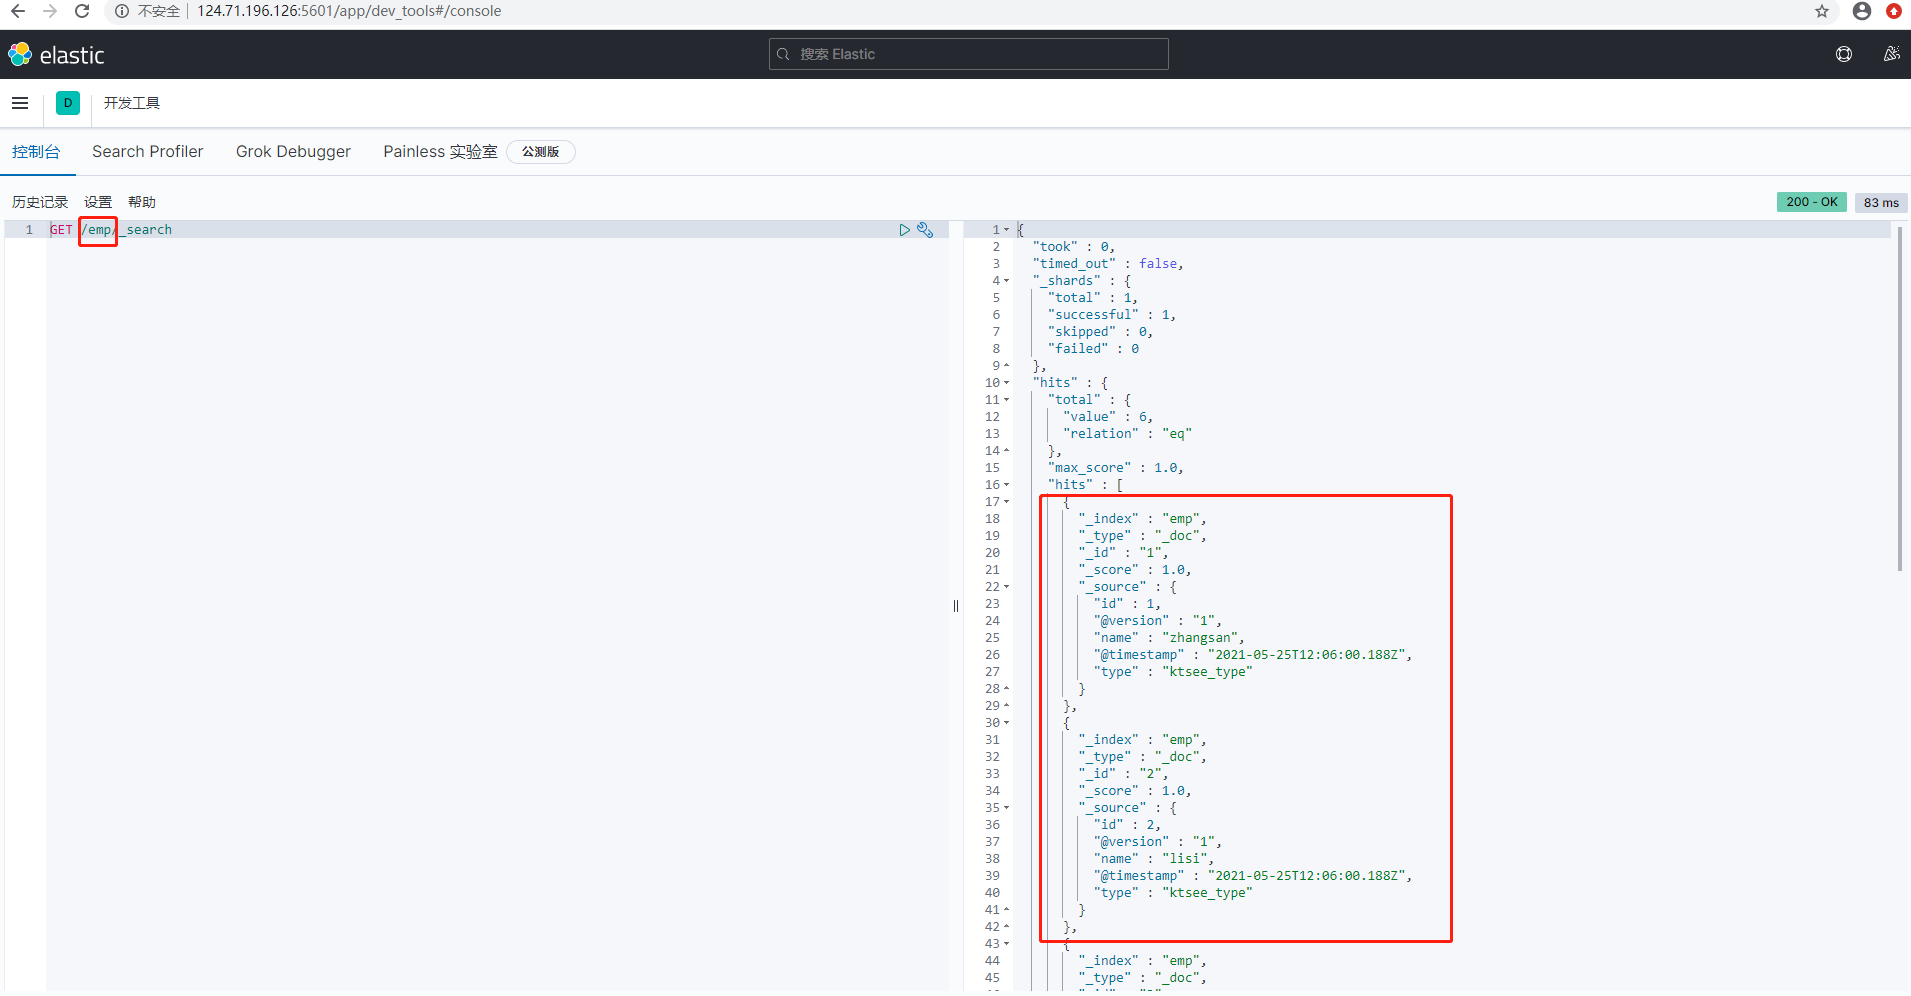Click the elastic logo
The height and width of the screenshot is (996, 1911).
click(56, 55)
